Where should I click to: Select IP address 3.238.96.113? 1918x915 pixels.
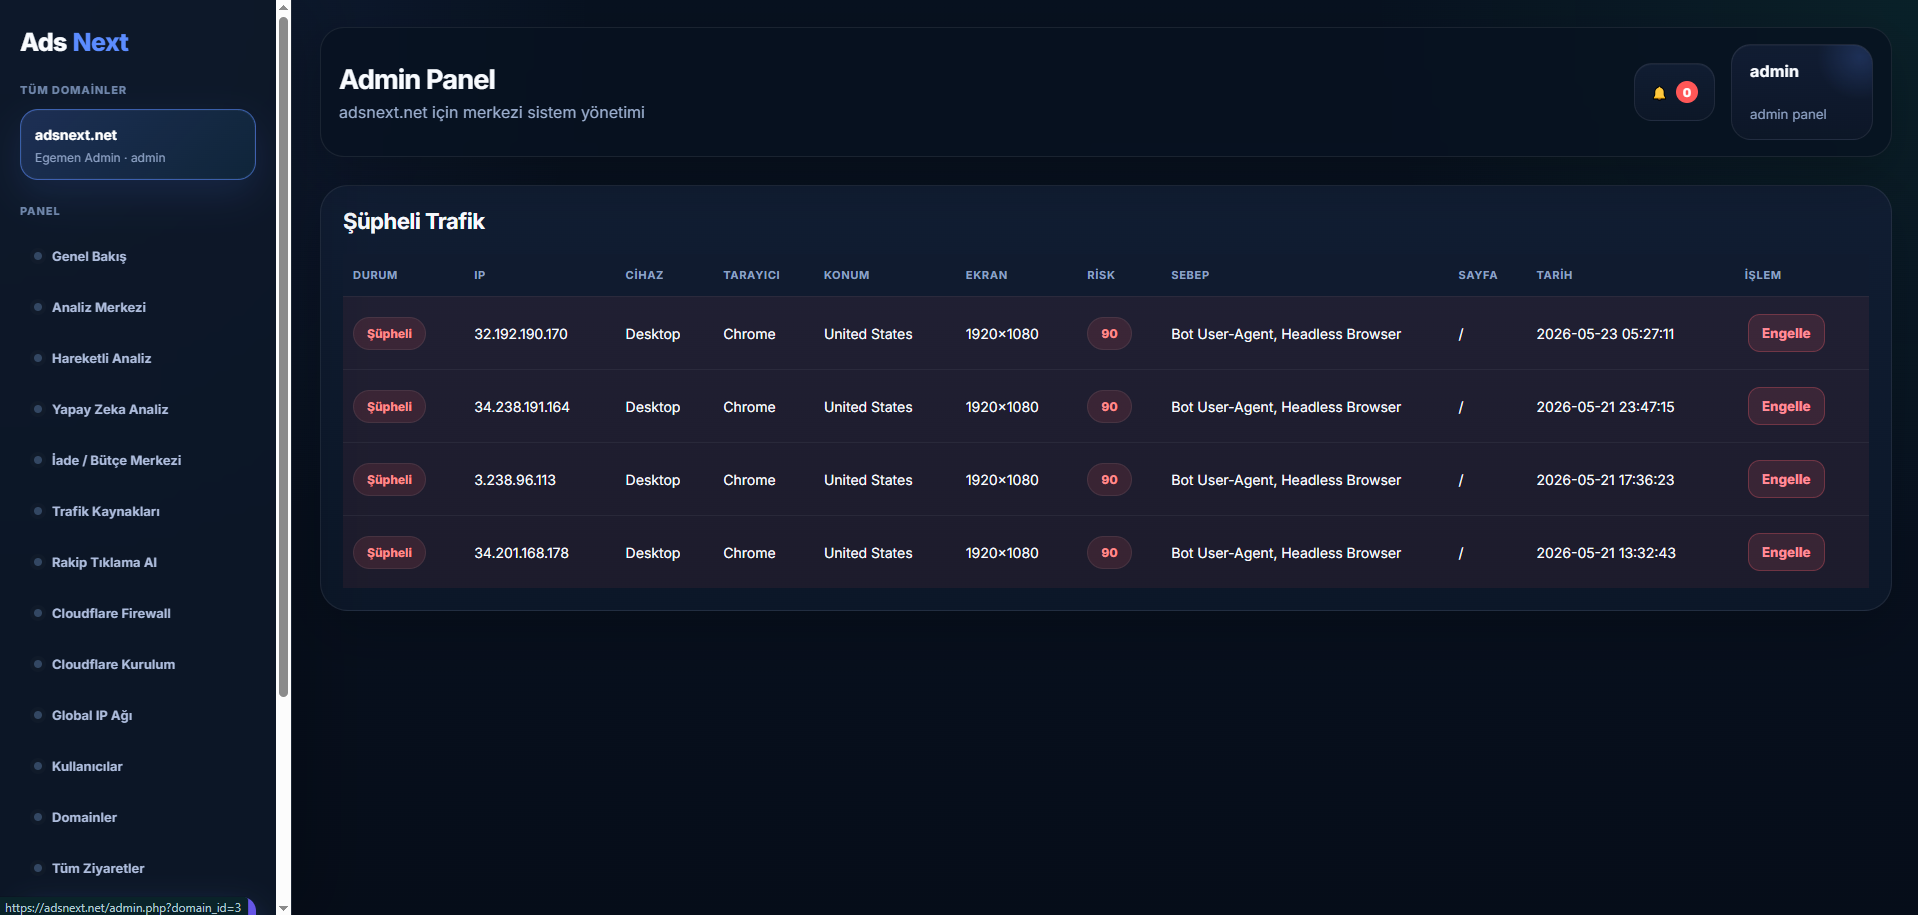(x=515, y=480)
